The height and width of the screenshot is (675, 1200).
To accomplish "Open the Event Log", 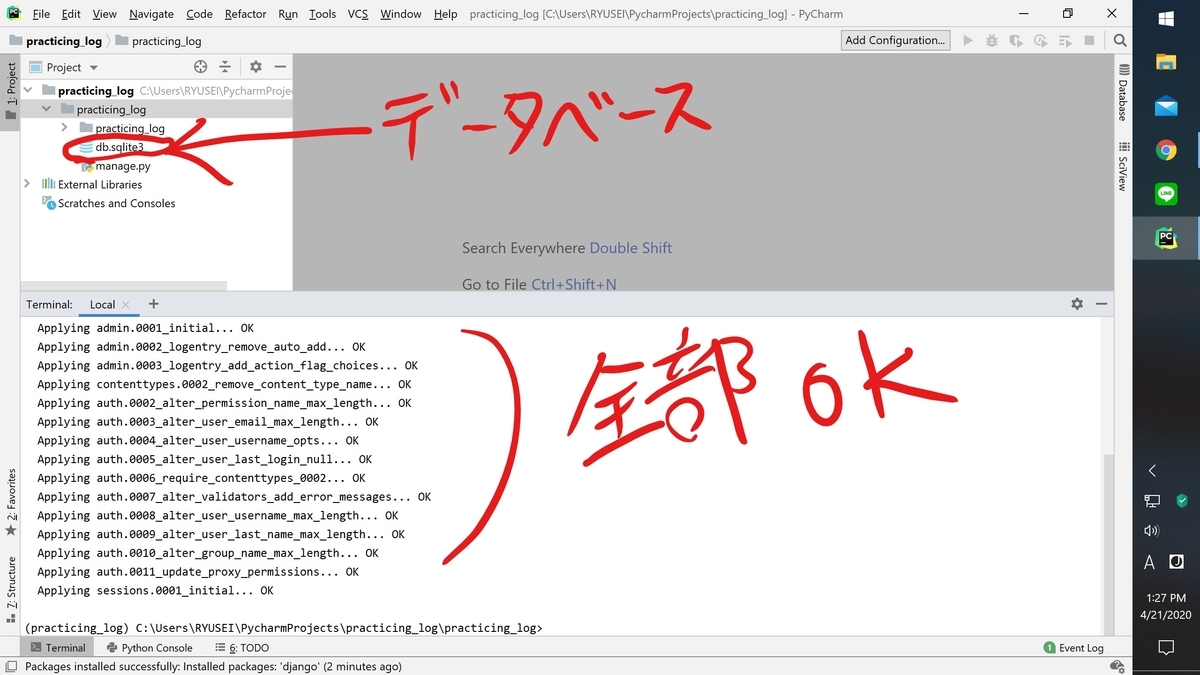I will coord(1072,648).
